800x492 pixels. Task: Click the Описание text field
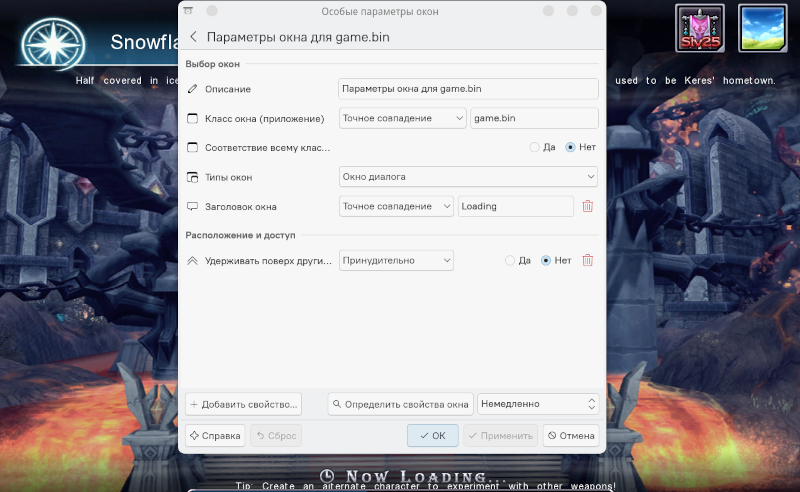tap(468, 89)
